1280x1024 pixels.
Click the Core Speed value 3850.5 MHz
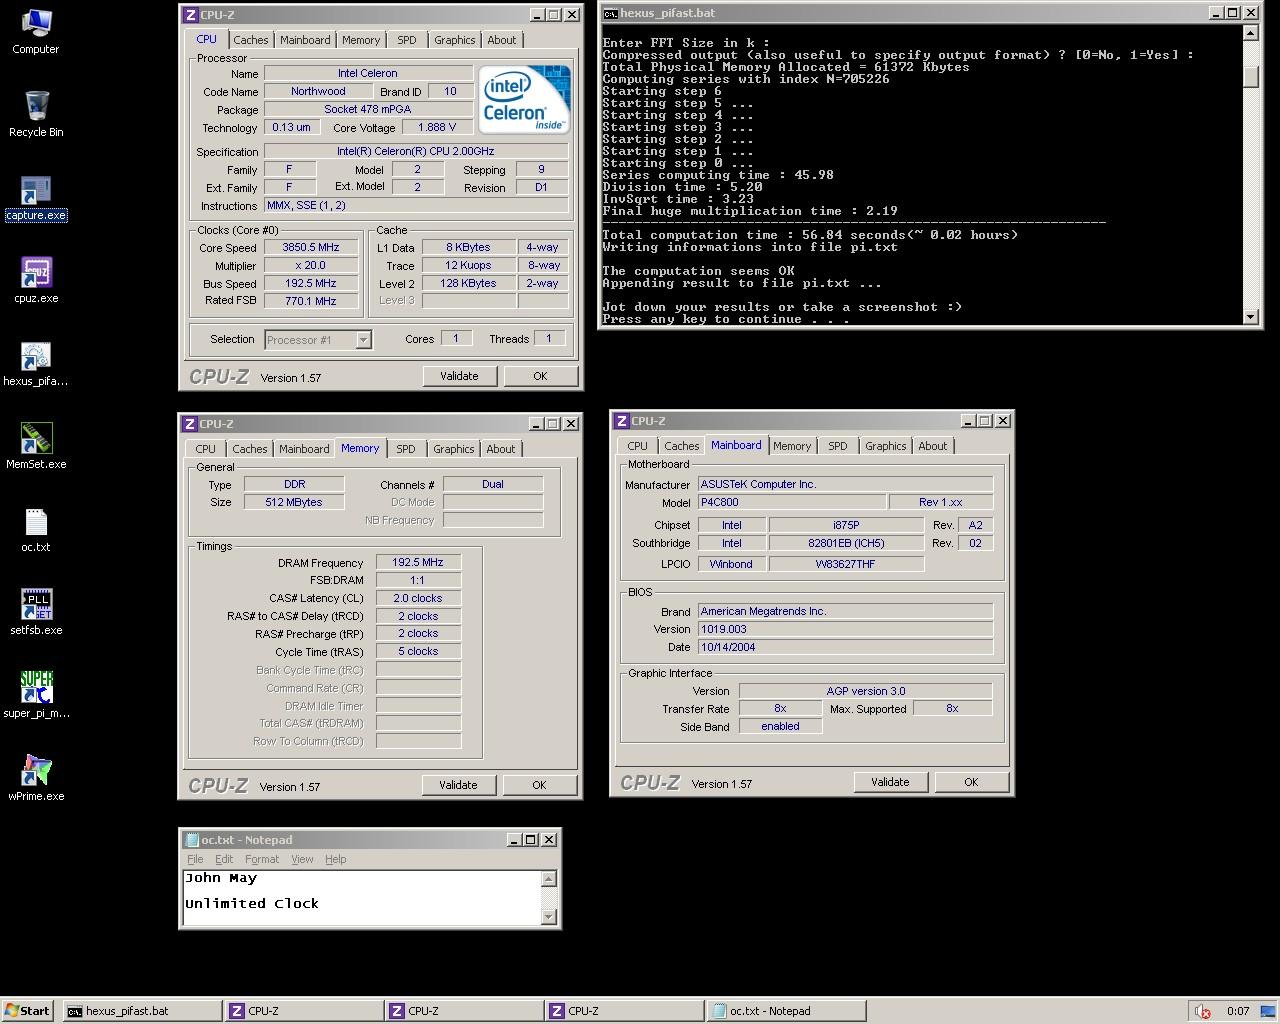click(x=311, y=247)
